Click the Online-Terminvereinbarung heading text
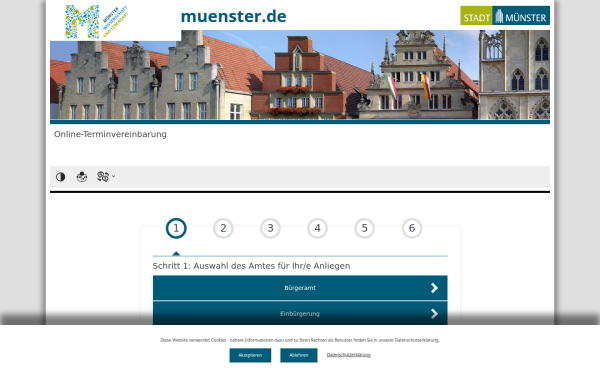The height and width of the screenshot is (375, 600). 110,134
